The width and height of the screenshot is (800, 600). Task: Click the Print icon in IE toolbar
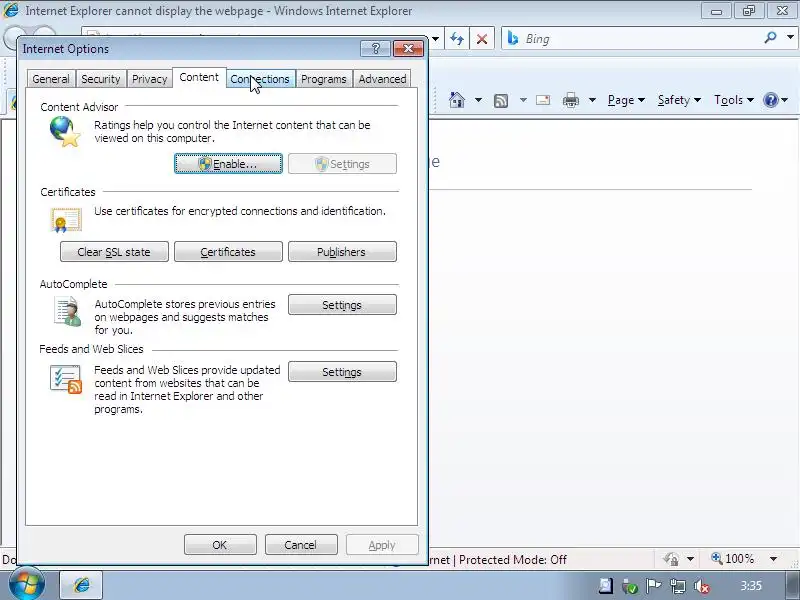coord(570,101)
